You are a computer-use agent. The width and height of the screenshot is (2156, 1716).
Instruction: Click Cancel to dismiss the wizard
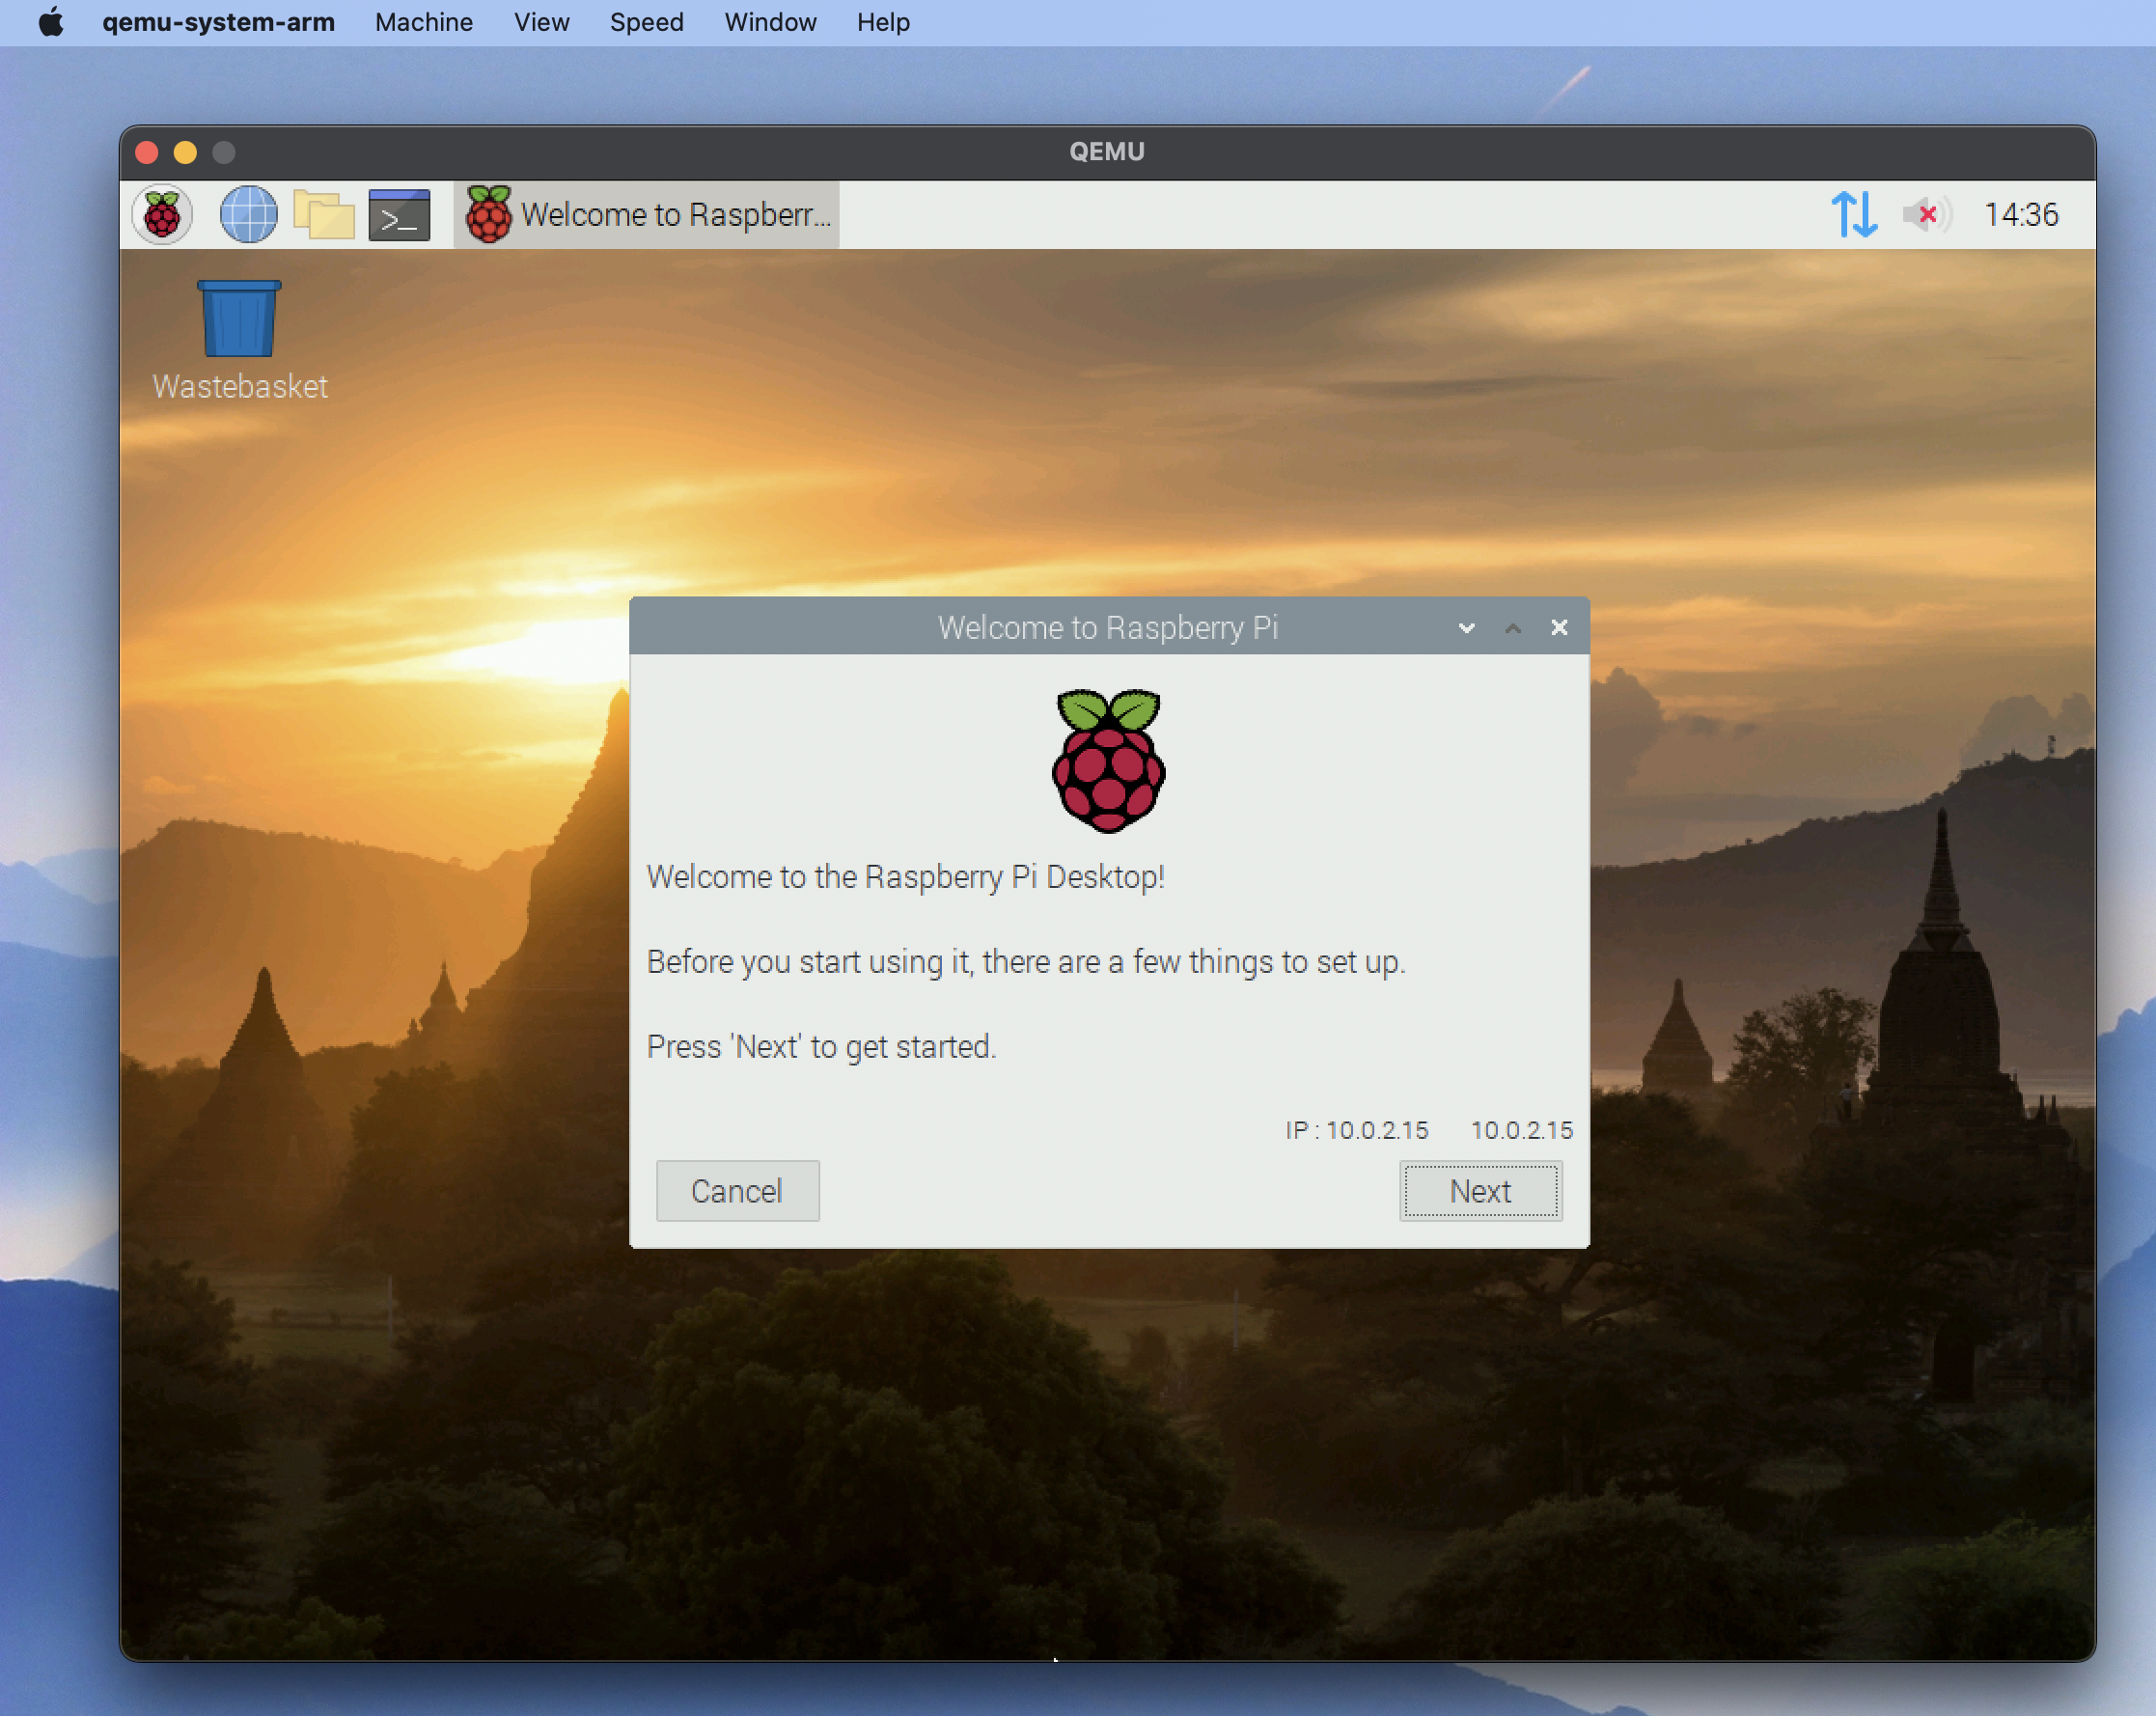[x=737, y=1191]
